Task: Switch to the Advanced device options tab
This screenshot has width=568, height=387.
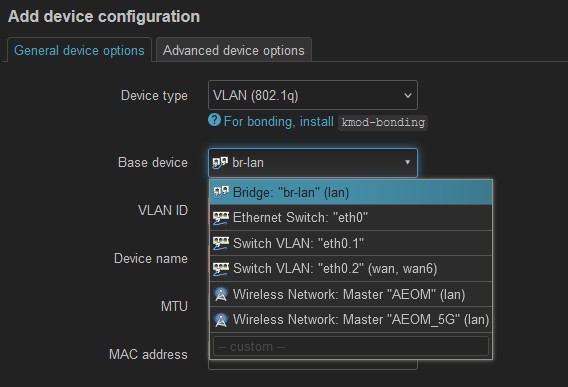Action: pos(234,50)
